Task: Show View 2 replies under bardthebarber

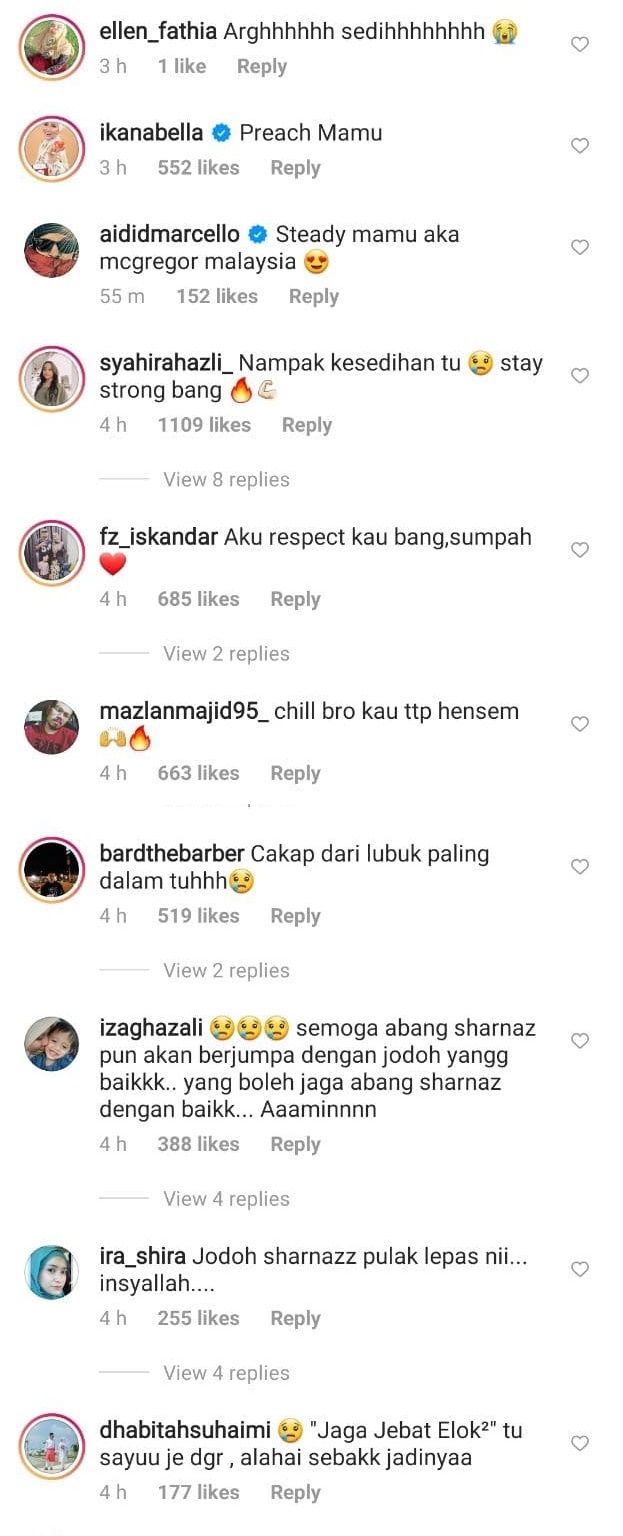Action: click(226, 970)
